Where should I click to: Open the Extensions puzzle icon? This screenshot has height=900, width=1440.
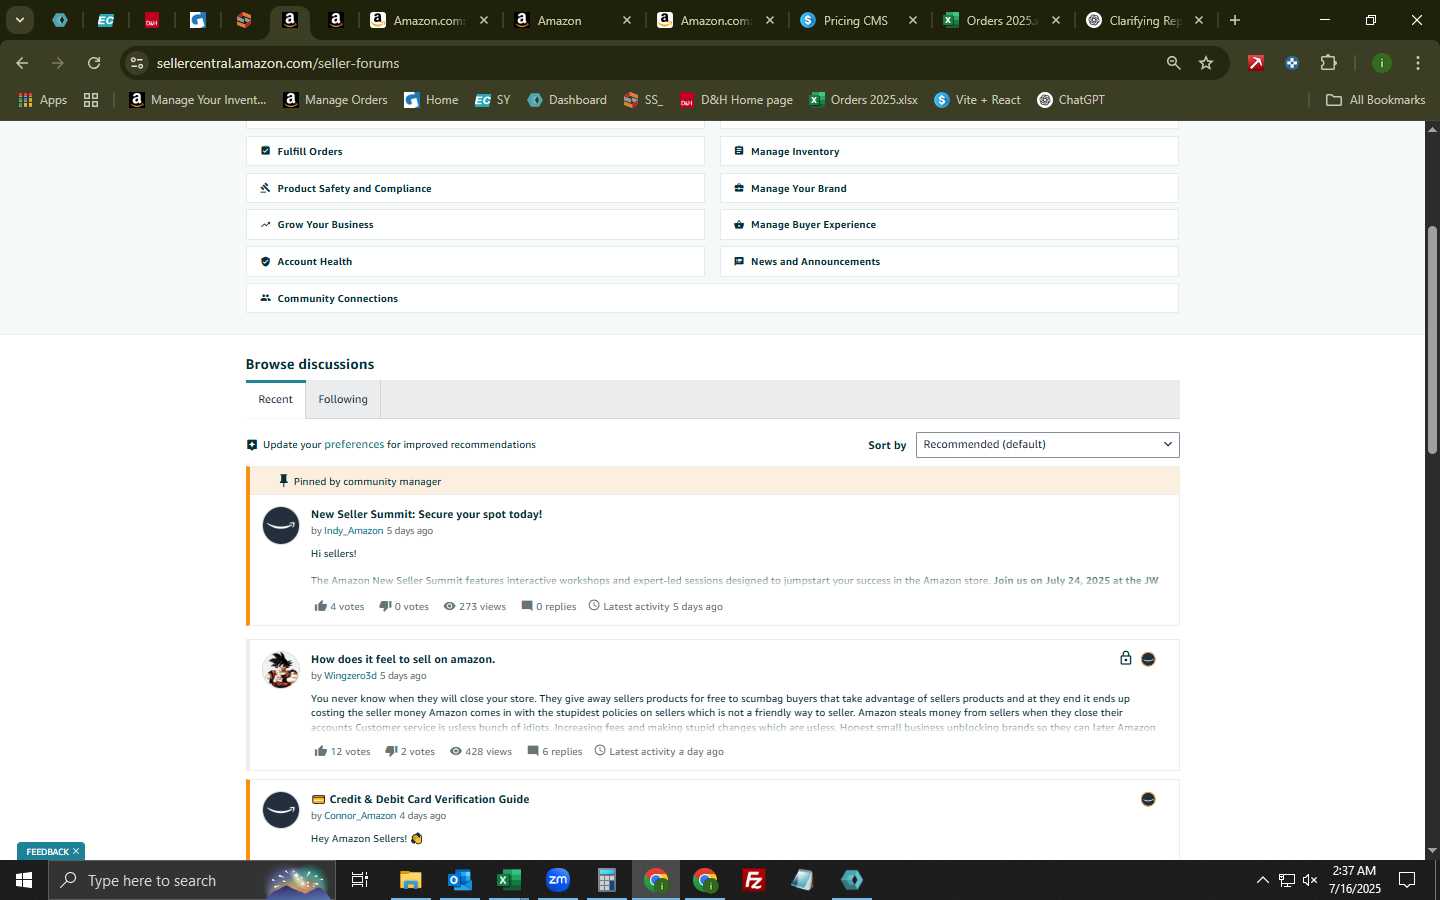click(1328, 63)
